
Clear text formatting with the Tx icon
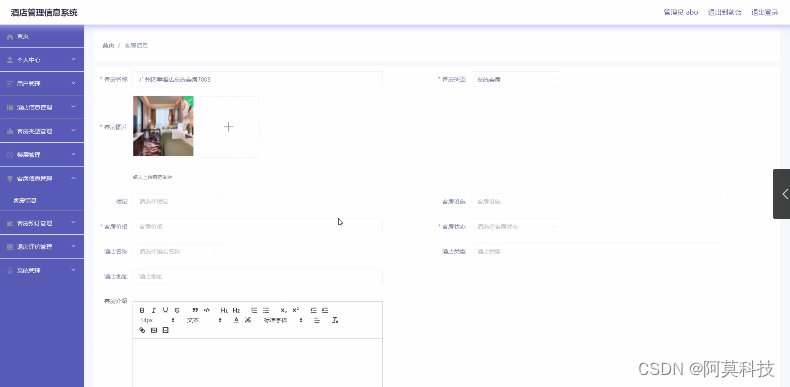click(335, 320)
